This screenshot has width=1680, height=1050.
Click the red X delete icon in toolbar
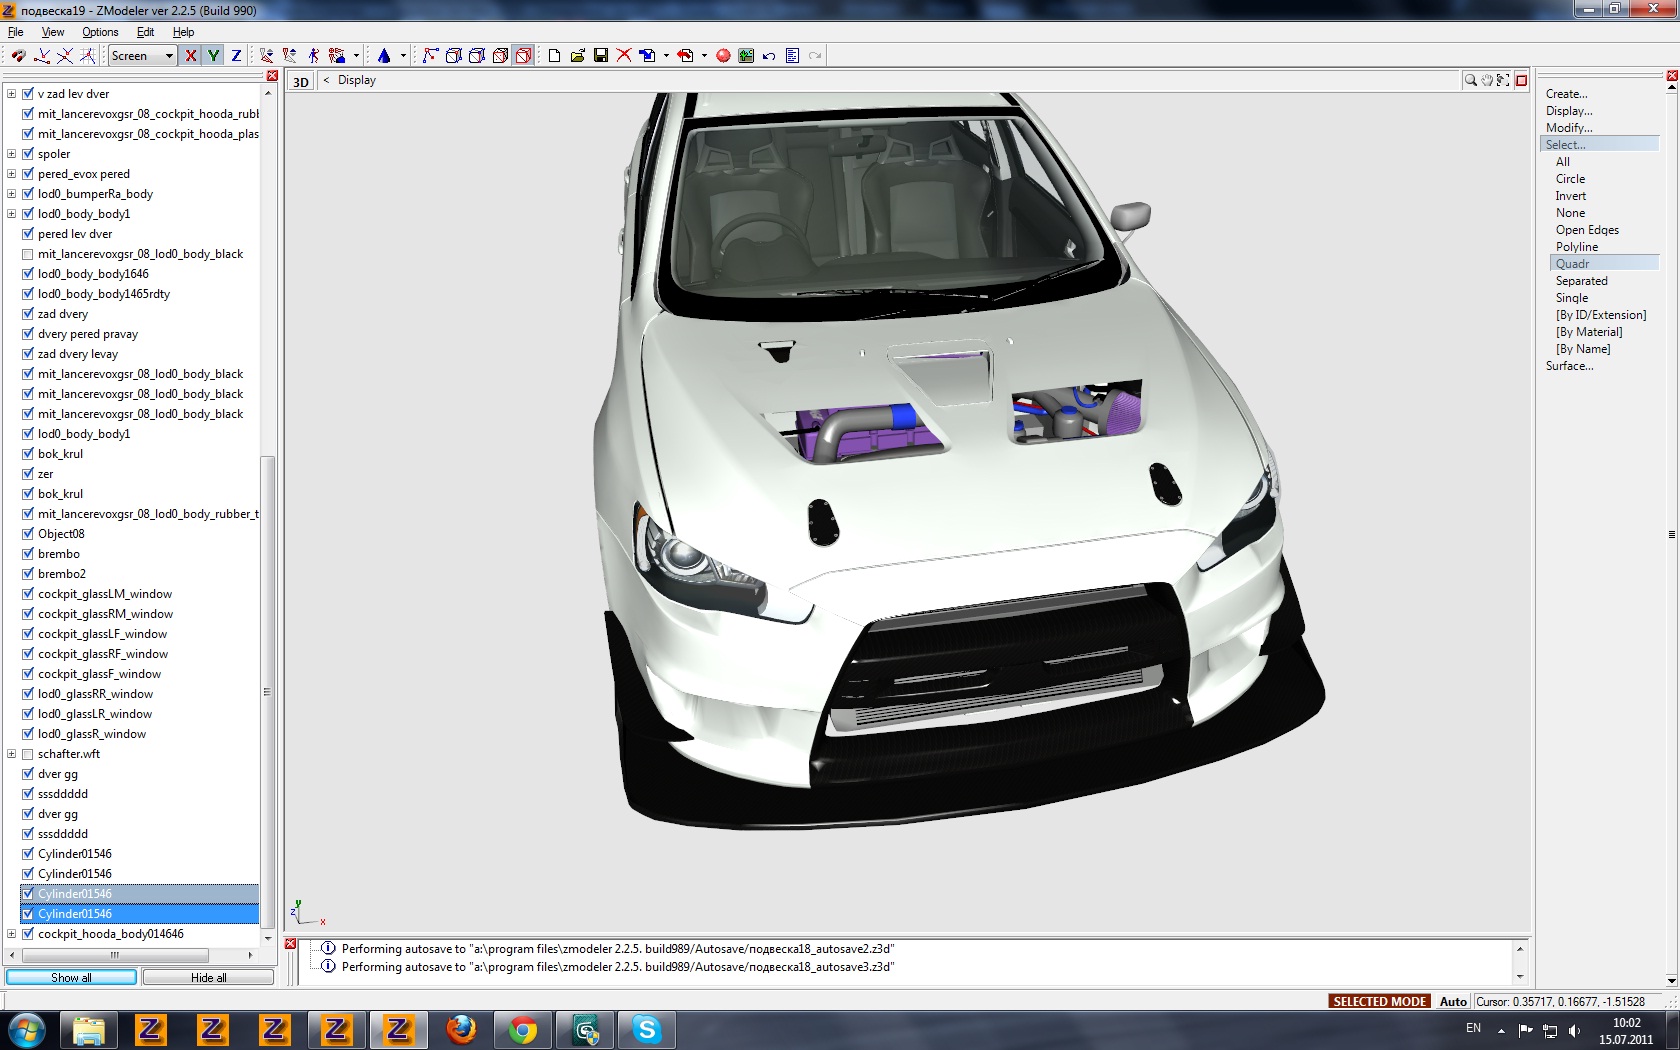click(x=624, y=56)
